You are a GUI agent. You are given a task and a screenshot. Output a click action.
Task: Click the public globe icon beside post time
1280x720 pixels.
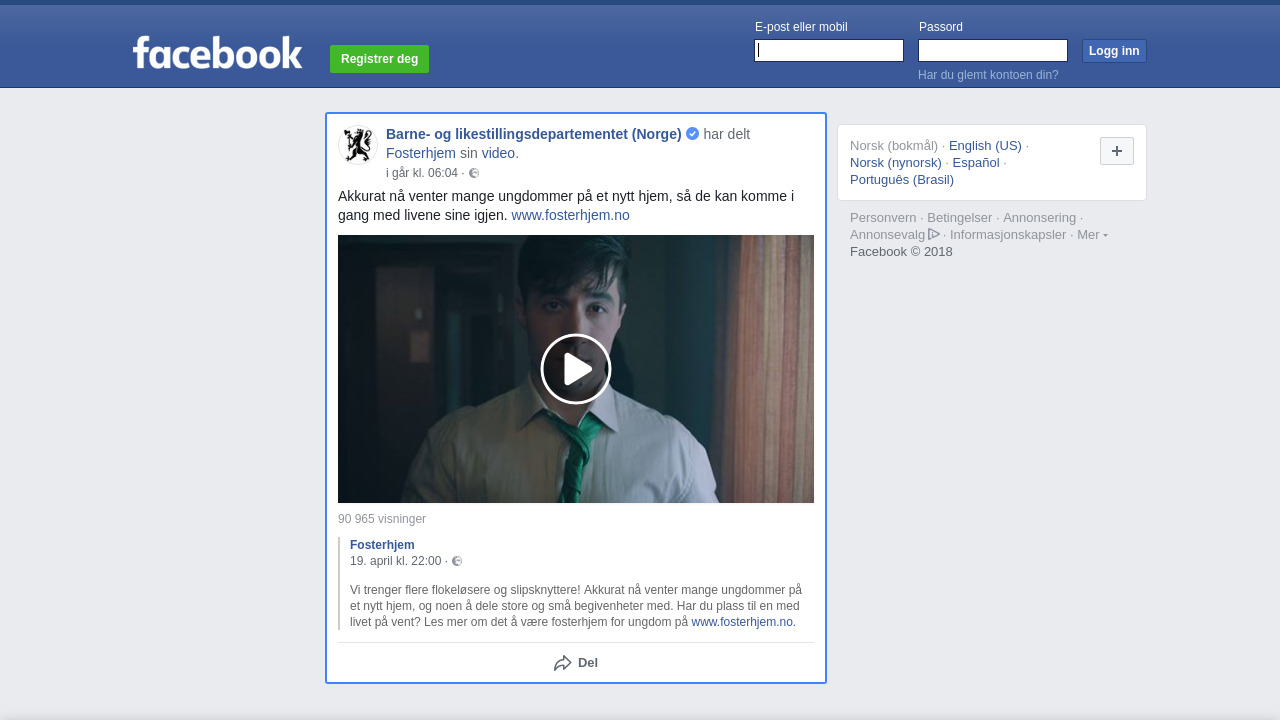pyautogui.click(x=474, y=173)
